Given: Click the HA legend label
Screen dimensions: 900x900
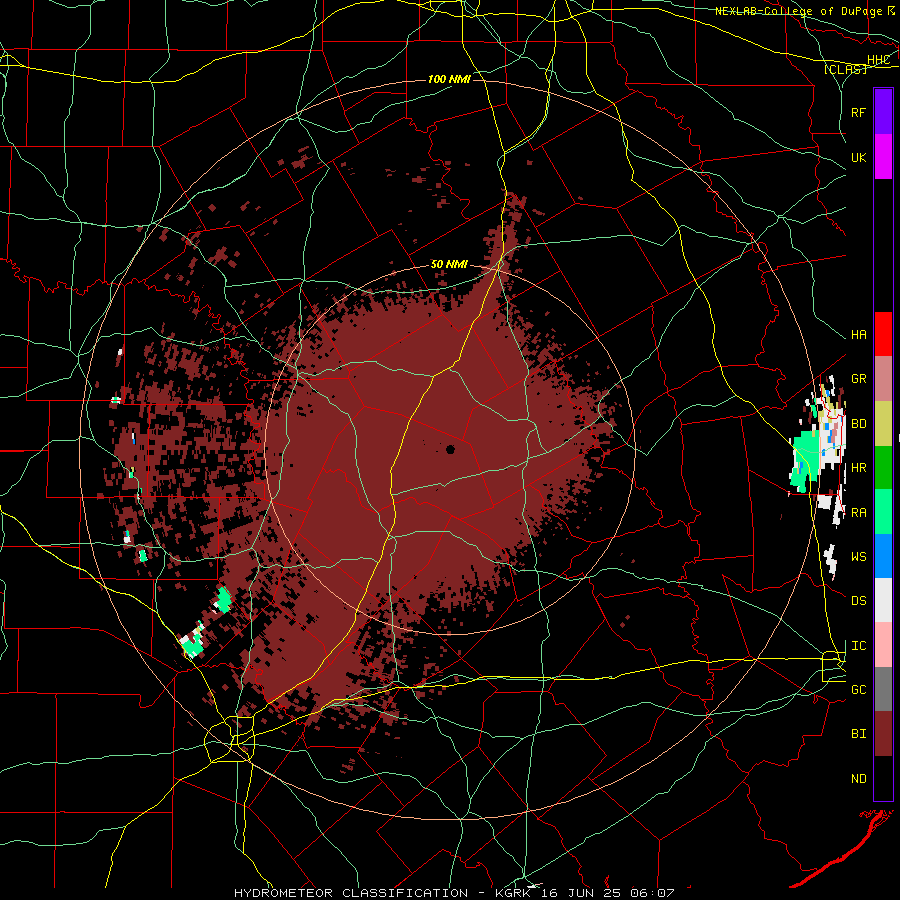Looking at the screenshot, I should [859, 334].
